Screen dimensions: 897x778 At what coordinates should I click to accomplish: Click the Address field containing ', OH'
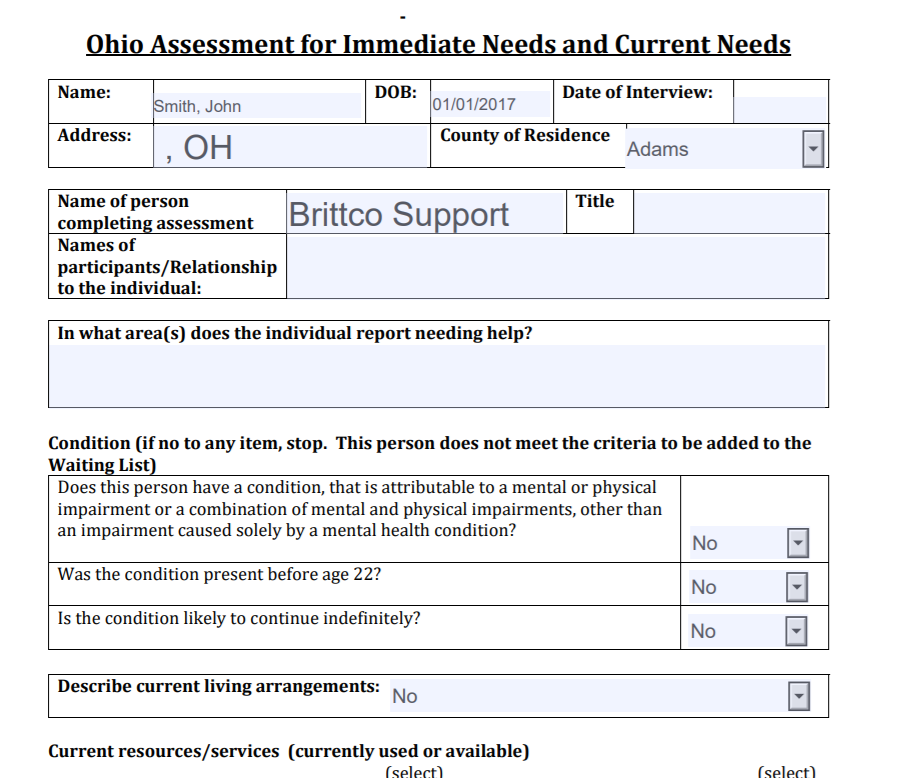(x=292, y=147)
